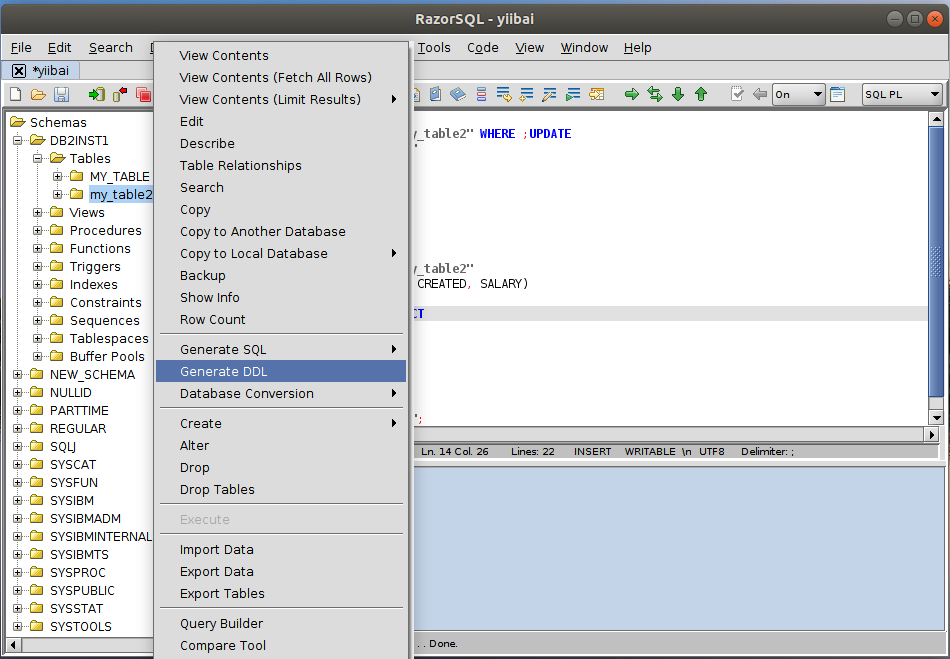The height and width of the screenshot is (659, 950).
Task: Choose Copy to Another Database
Action: tap(281, 231)
